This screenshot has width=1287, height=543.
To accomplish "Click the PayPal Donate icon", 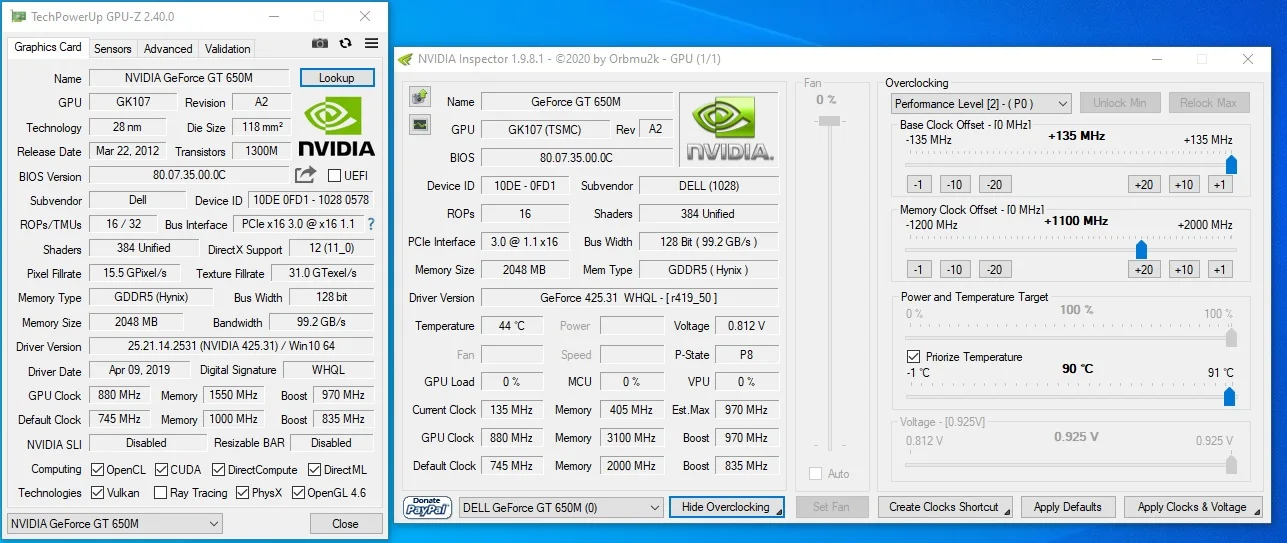I will tap(427, 507).
